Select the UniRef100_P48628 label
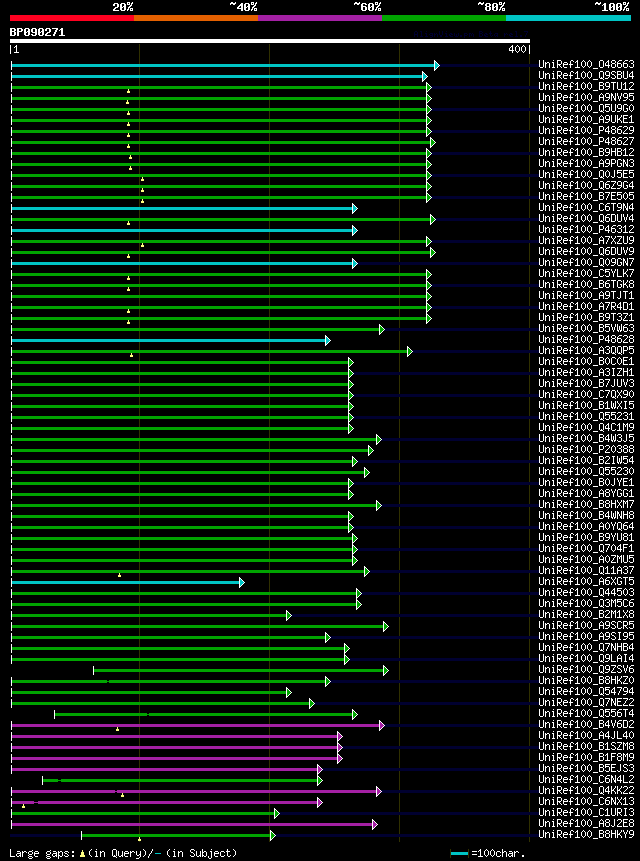 click(x=586, y=339)
